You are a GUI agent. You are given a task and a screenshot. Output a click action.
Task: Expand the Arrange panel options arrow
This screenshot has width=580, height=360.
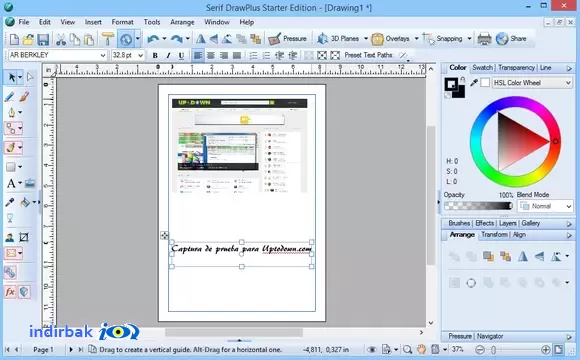569,235
